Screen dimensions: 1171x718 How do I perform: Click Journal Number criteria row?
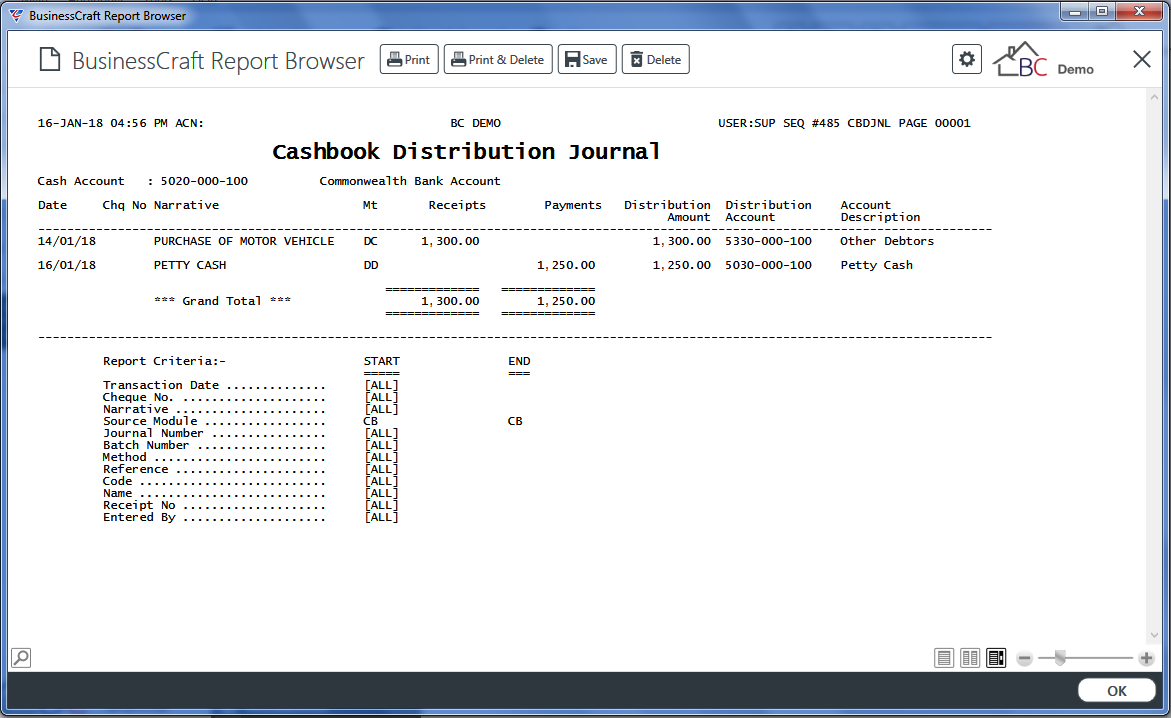pyautogui.click(x=251, y=433)
